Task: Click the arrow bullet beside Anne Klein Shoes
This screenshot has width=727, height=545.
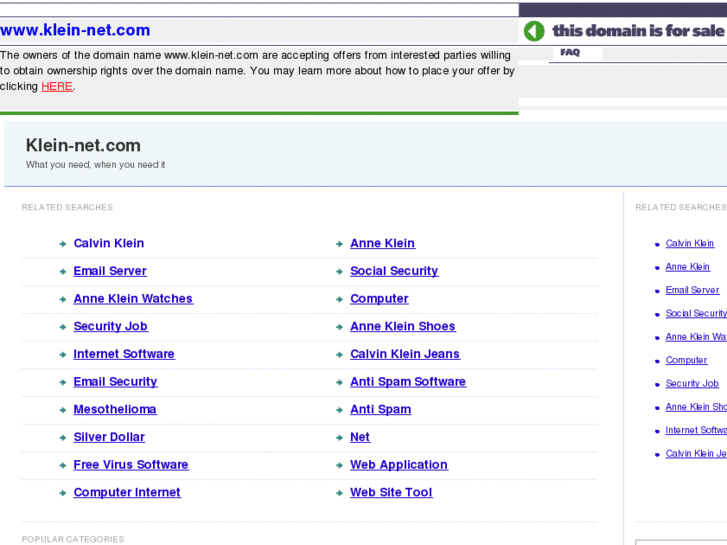Action: (339, 327)
